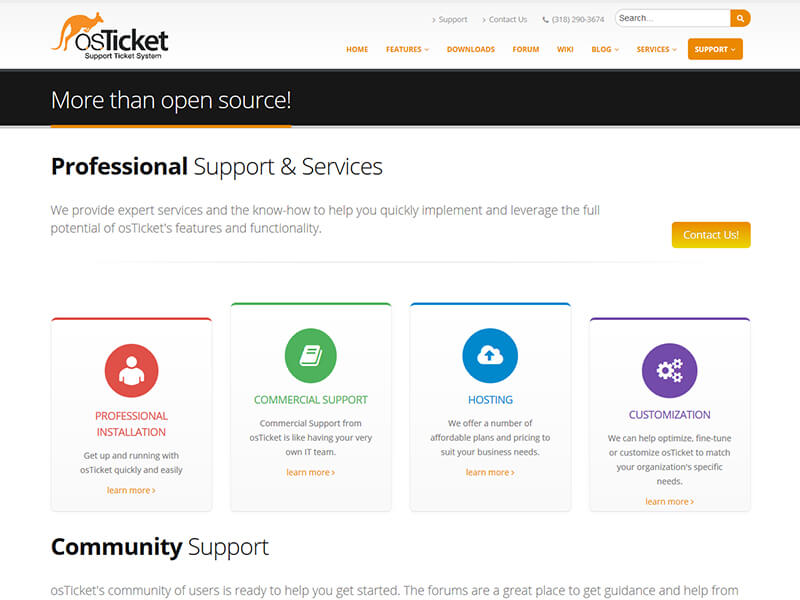Click learn more under Commercial Support
800x600 pixels.
[x=311, y=472]
